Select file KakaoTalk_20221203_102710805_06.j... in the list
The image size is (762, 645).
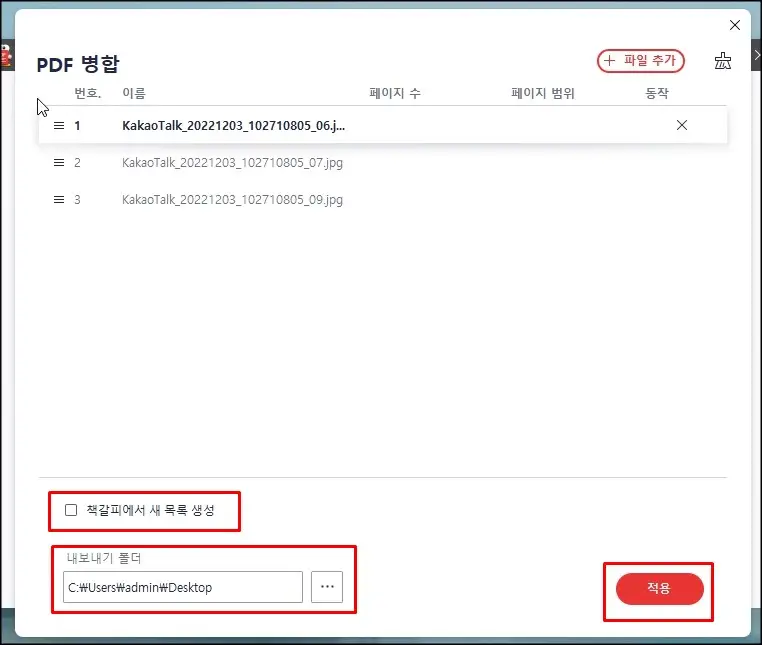(x=233, y=126)
